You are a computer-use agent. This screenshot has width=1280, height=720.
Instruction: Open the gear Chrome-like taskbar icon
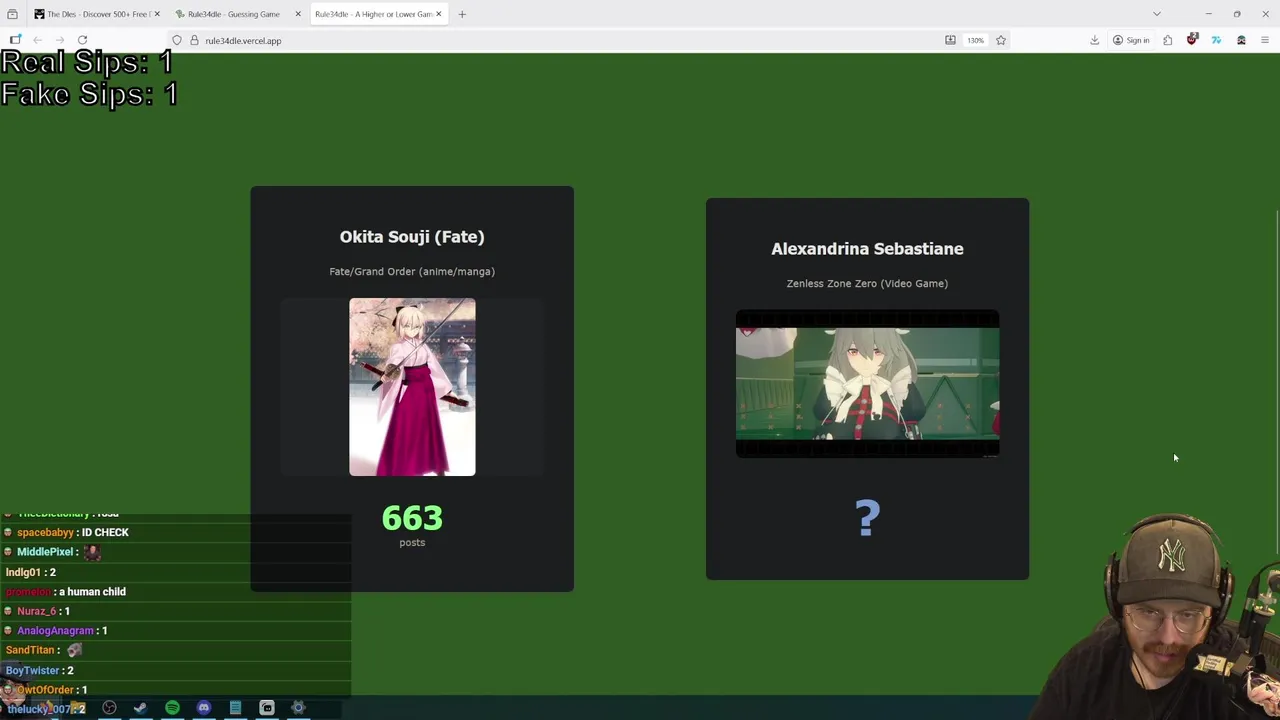[298, 708]
